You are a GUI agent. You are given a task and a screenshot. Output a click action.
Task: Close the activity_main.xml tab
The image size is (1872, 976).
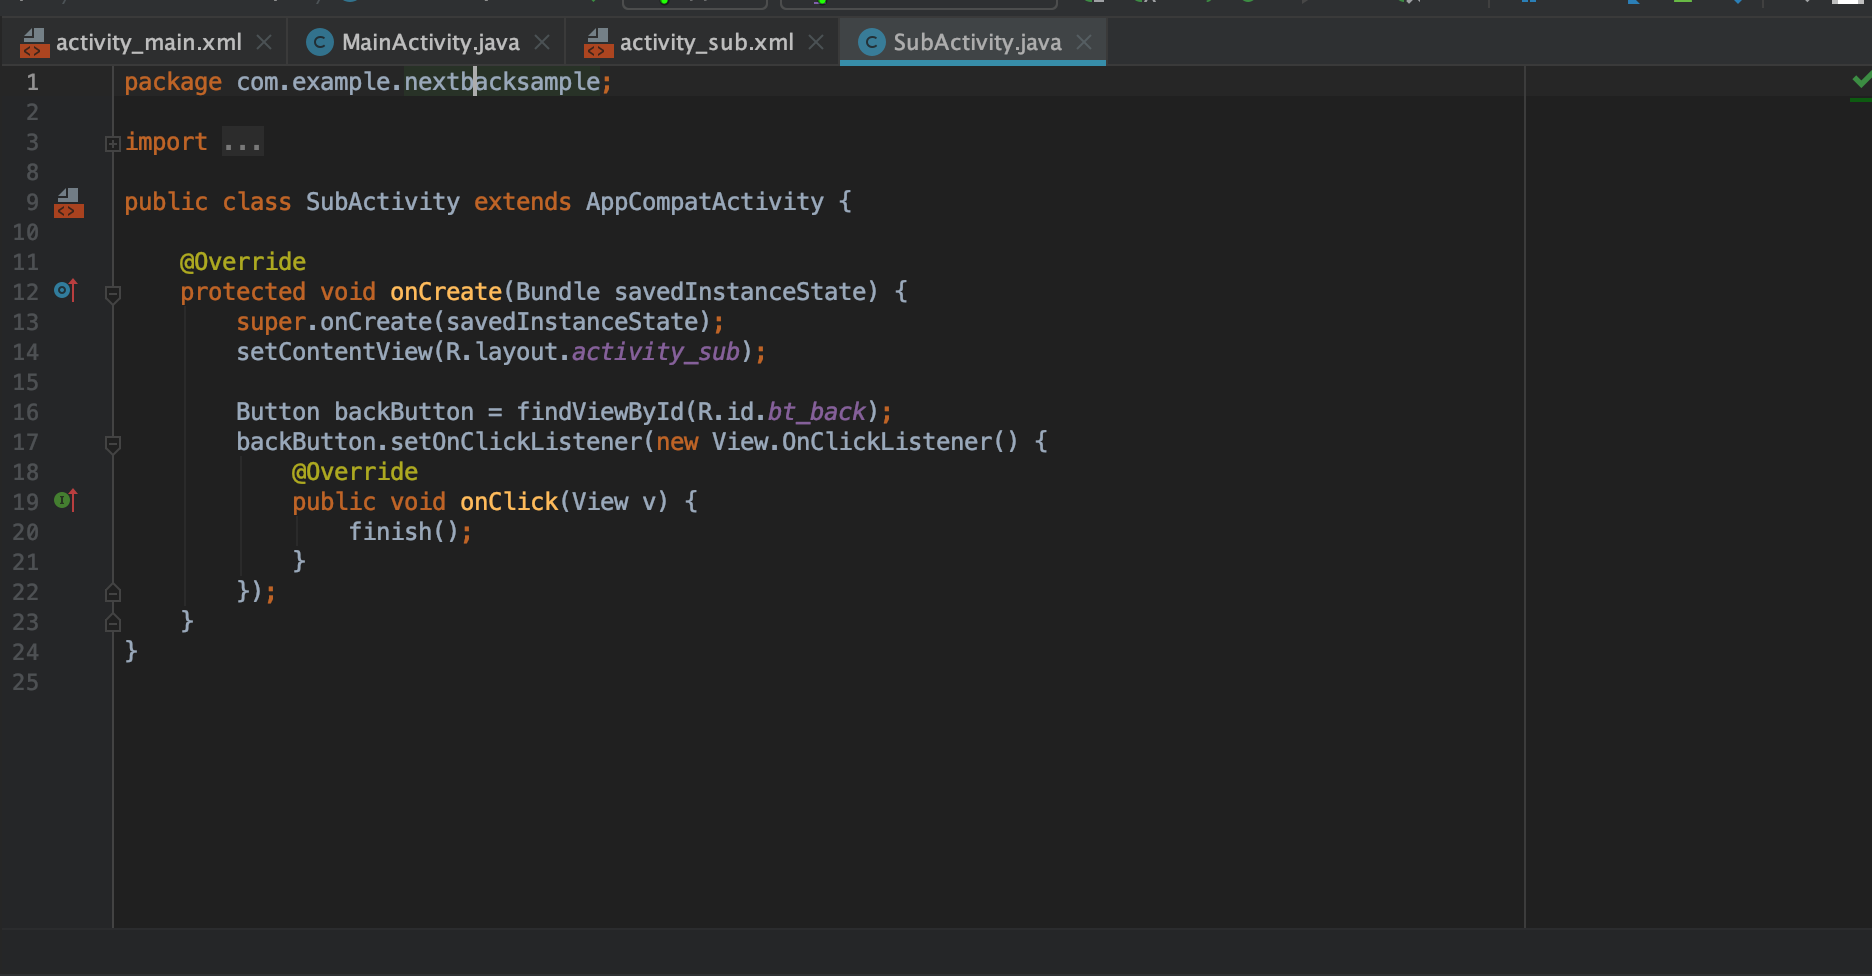(x=264, y=42)
